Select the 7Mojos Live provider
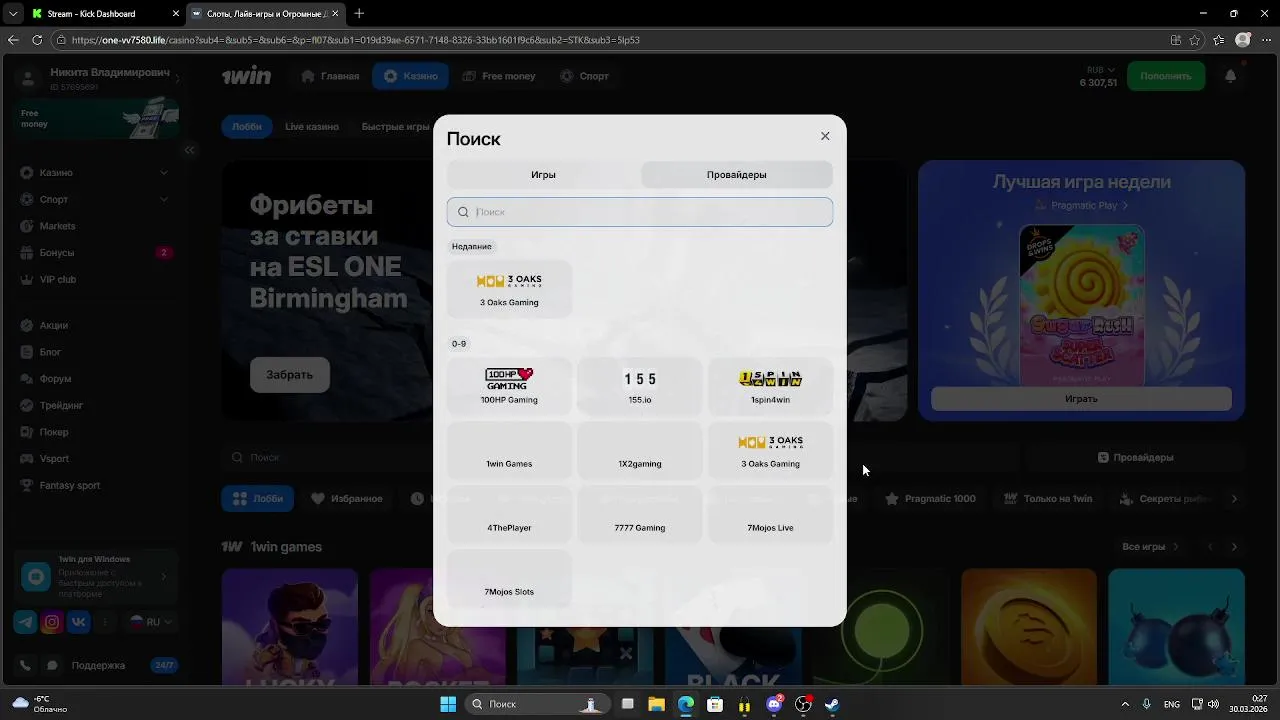Viewport: 1280px width, 720px height. [770, 514]
